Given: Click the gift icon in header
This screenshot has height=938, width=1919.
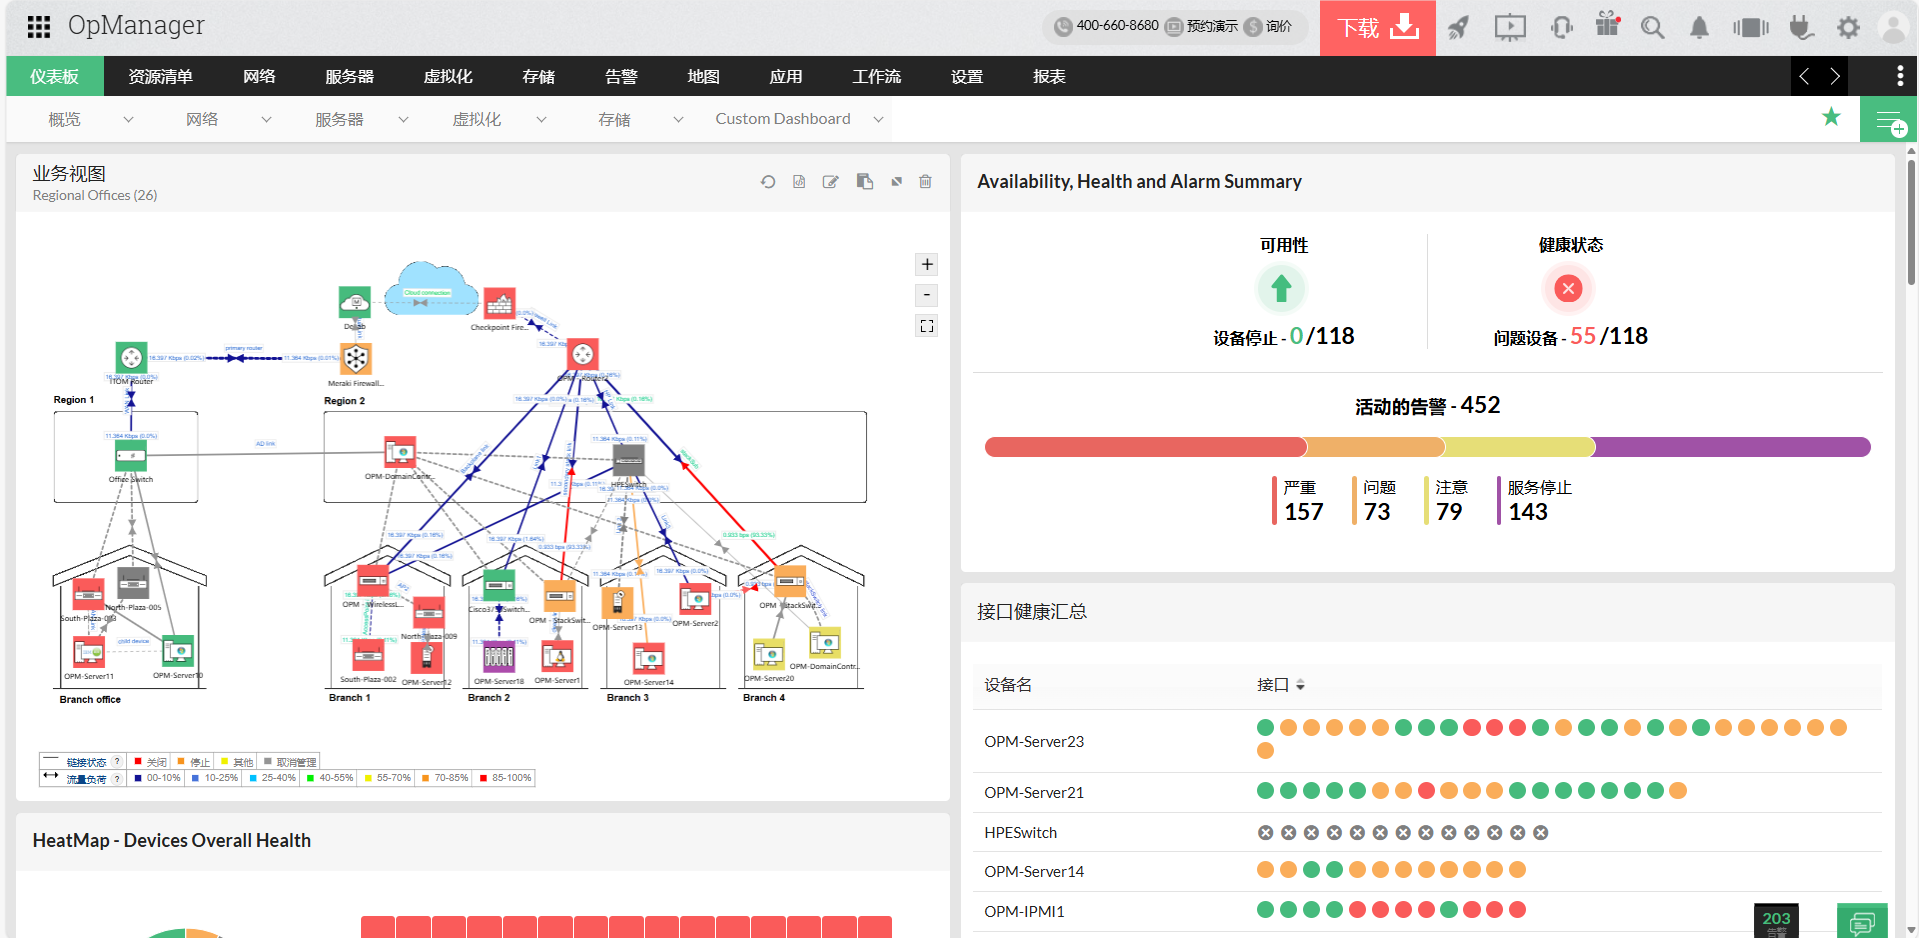Looking at the screenshot, I should tap(1607, 25).
